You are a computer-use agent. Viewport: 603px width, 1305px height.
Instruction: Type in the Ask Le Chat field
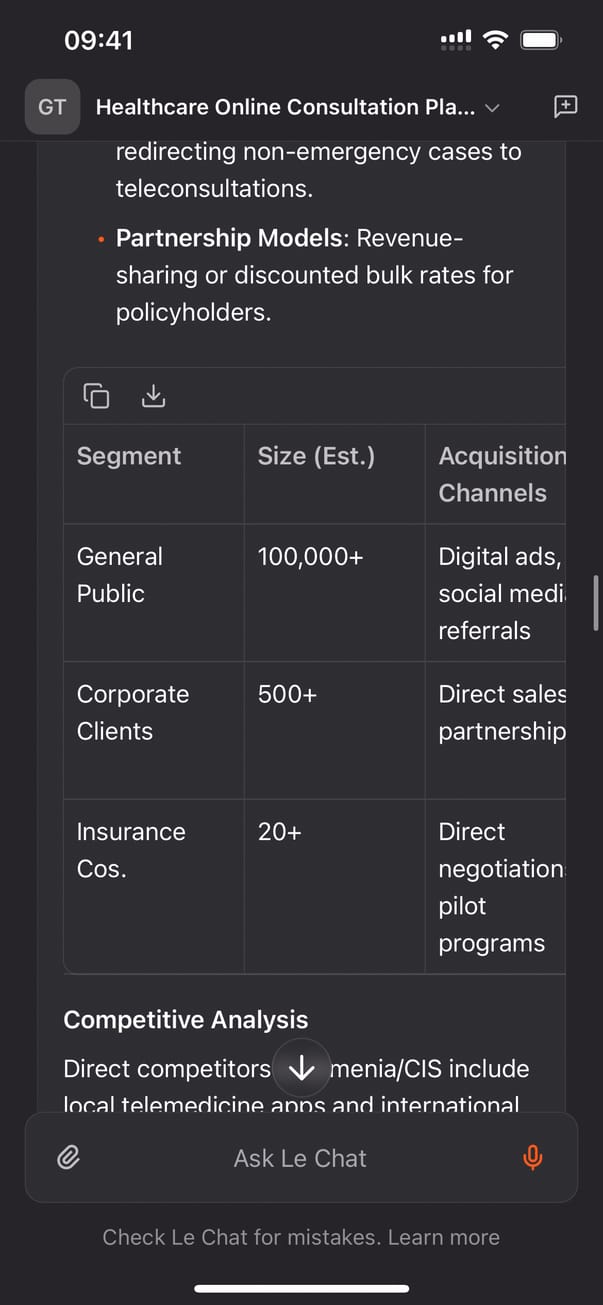[x=300, y=1158]
